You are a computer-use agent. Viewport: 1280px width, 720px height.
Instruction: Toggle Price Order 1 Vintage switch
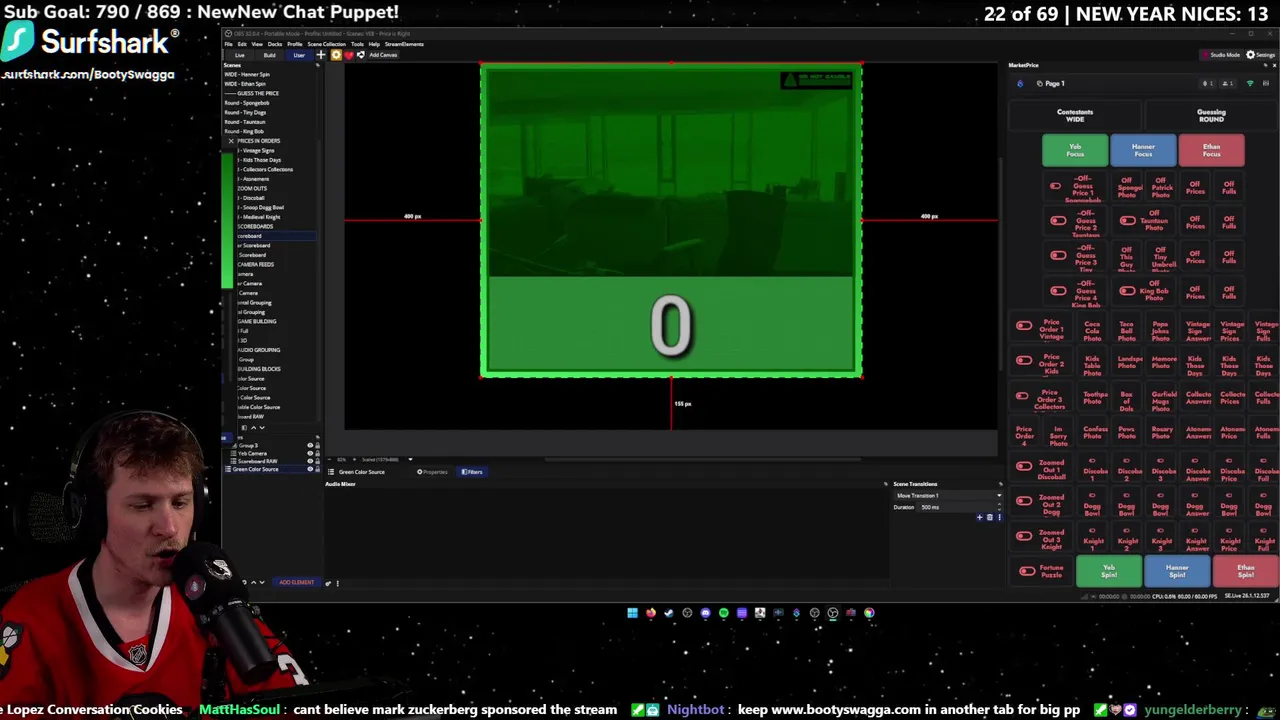[x=1024, y=326]
